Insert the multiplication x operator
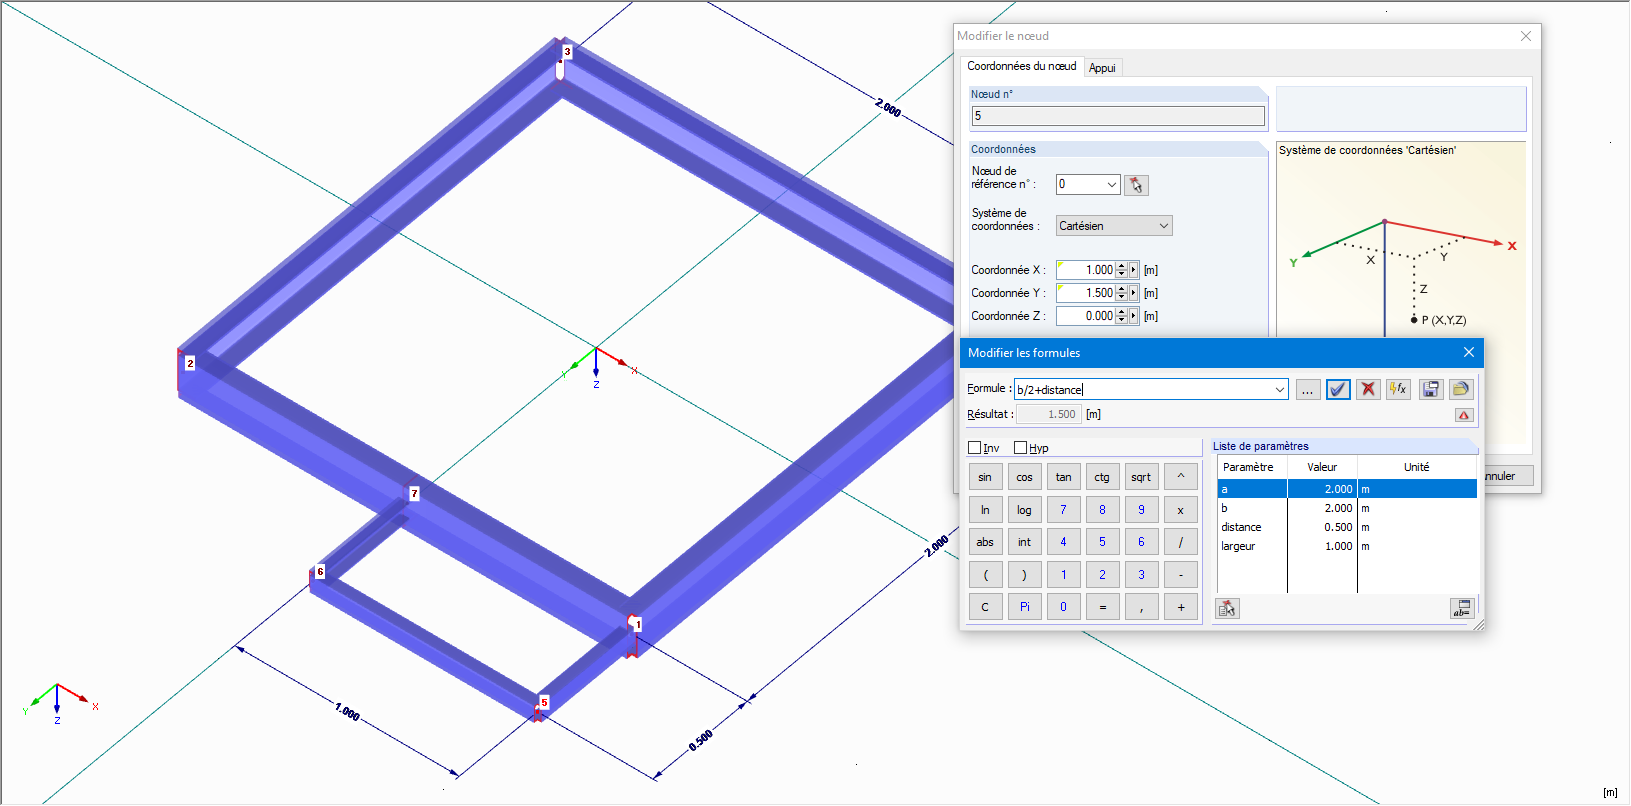Image resolution: width=1631 pixels, height=806 pixels. [x=1181, y=510]
